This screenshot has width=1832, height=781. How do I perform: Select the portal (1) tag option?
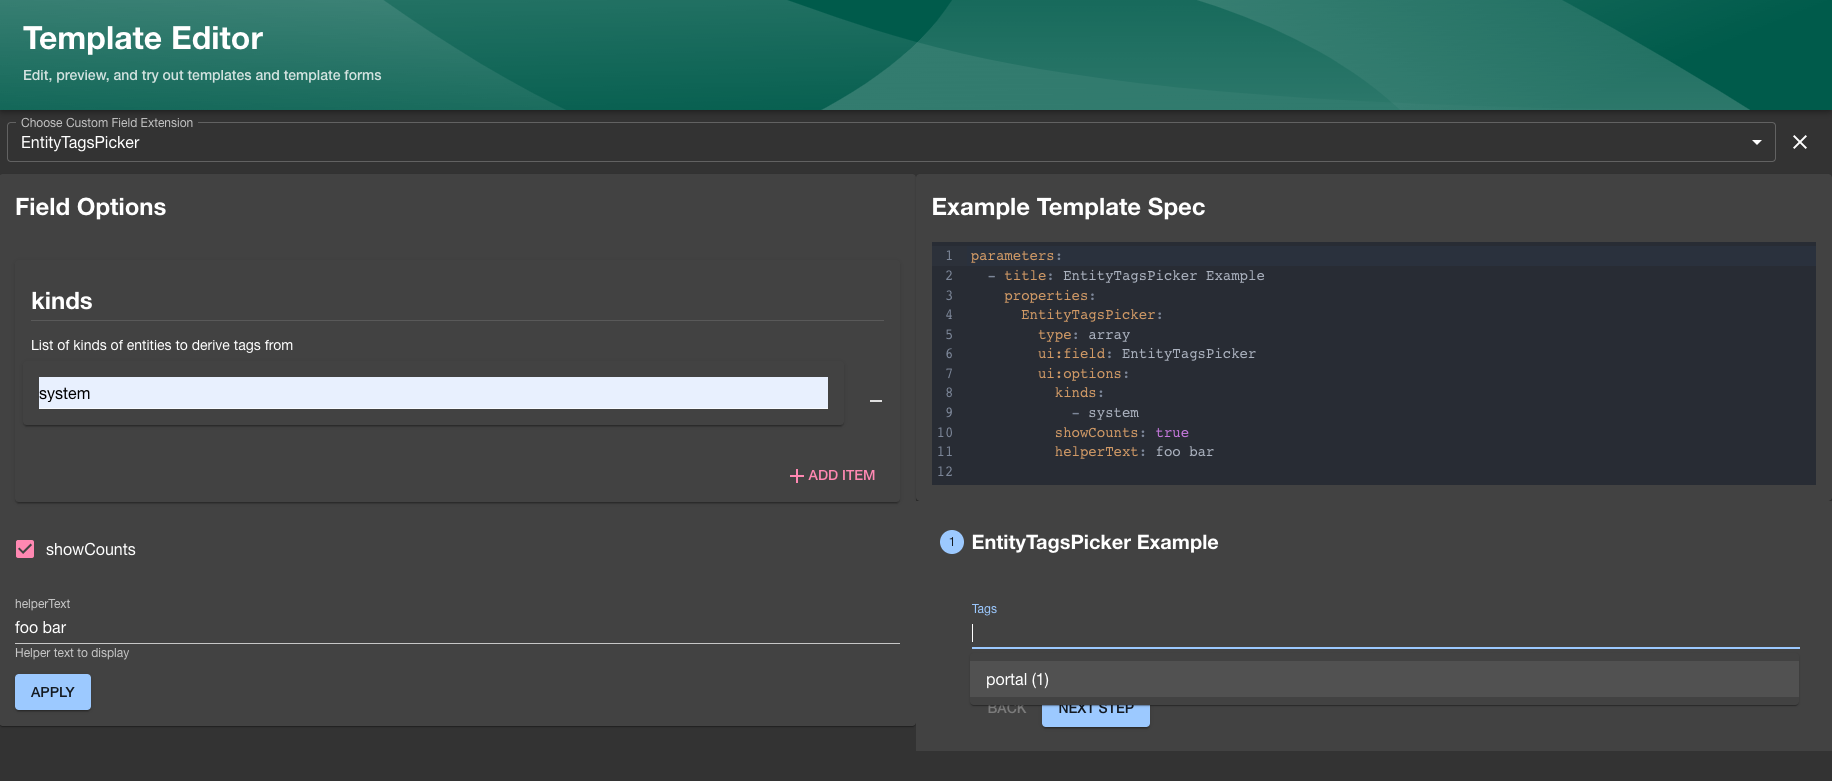click(x=1017, y=679)
